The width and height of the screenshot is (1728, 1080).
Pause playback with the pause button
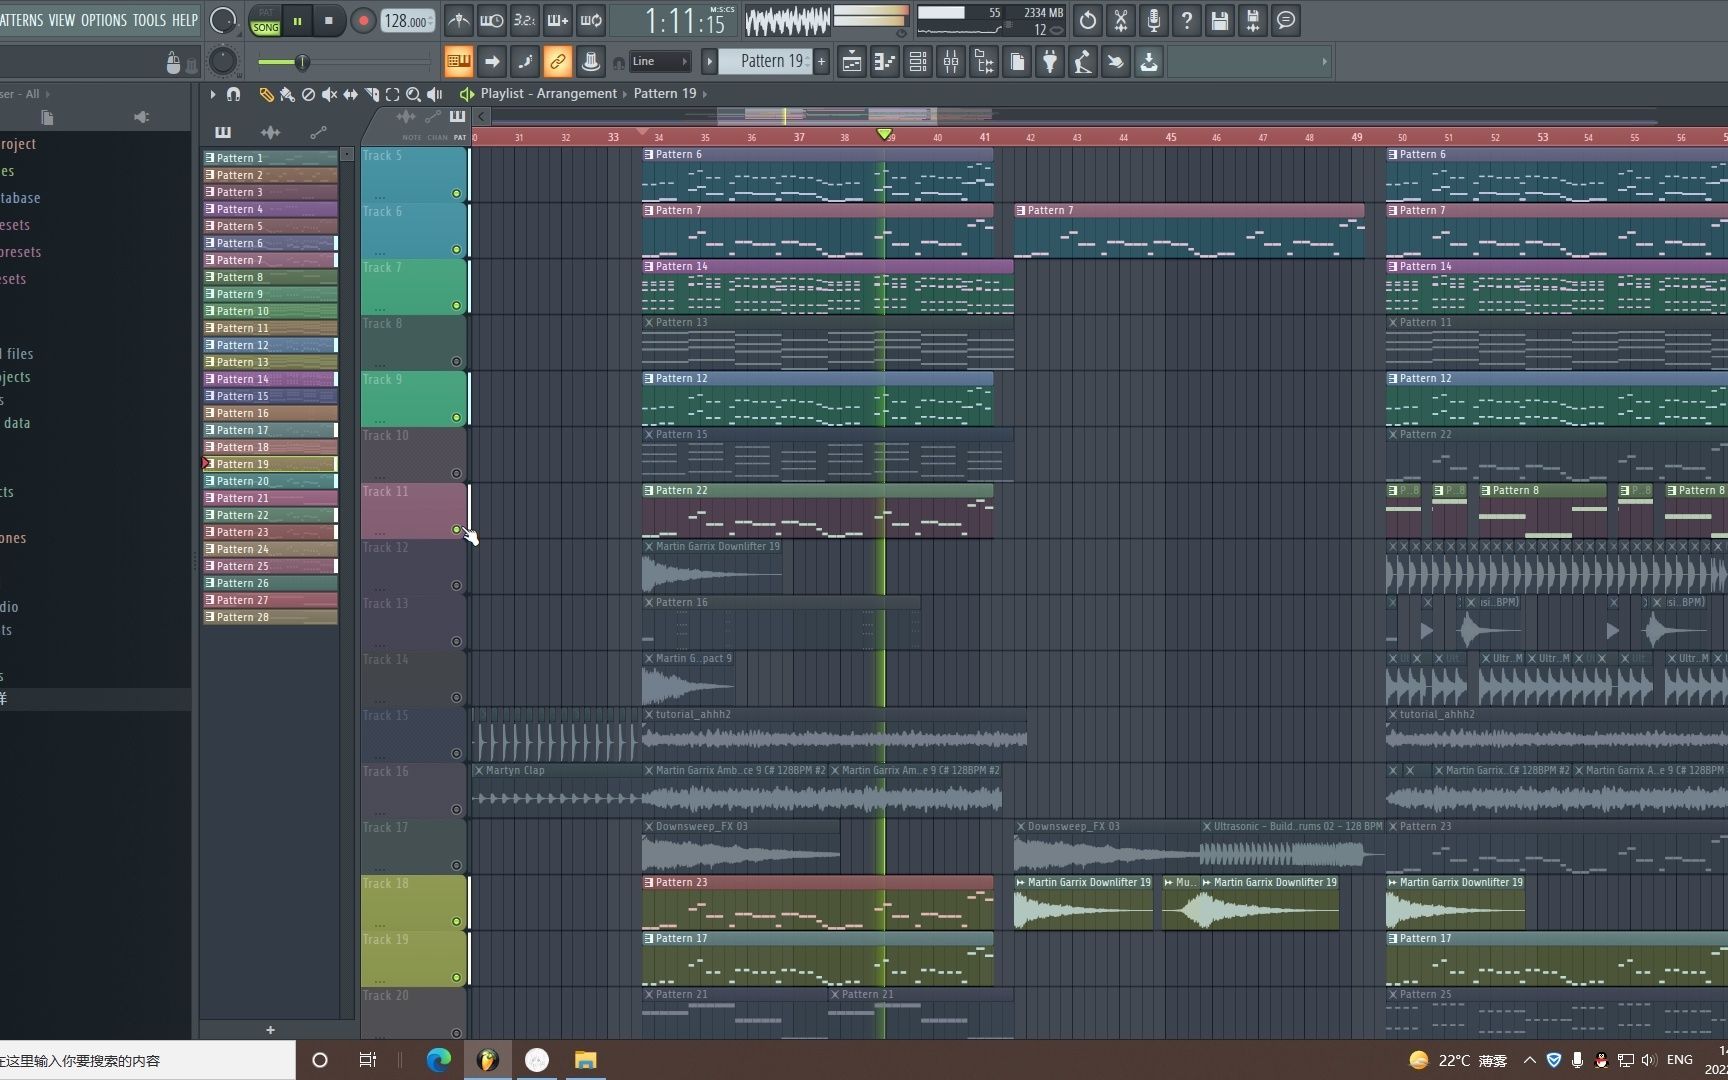297,20
